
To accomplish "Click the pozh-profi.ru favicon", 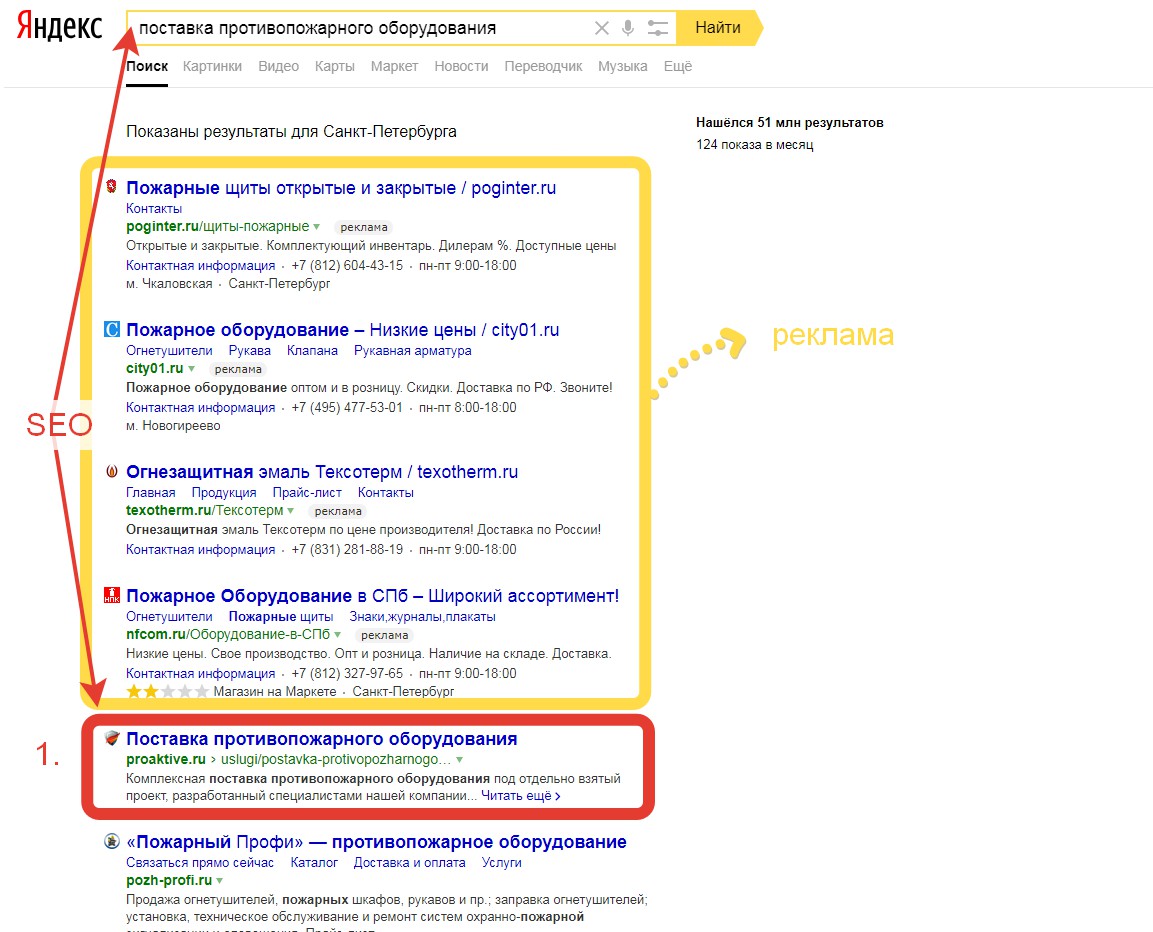I will [x=112, y=841].
